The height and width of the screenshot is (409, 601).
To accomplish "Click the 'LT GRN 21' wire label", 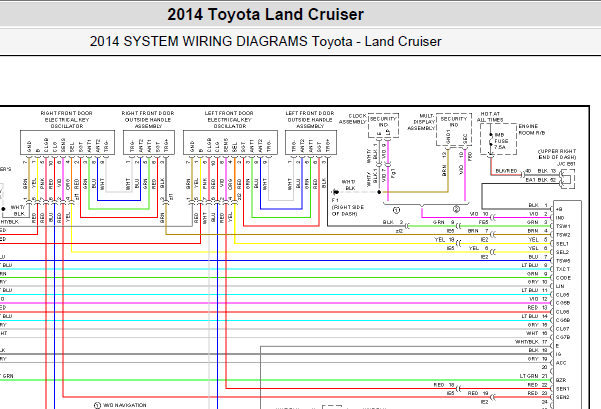I will point(534,376).
